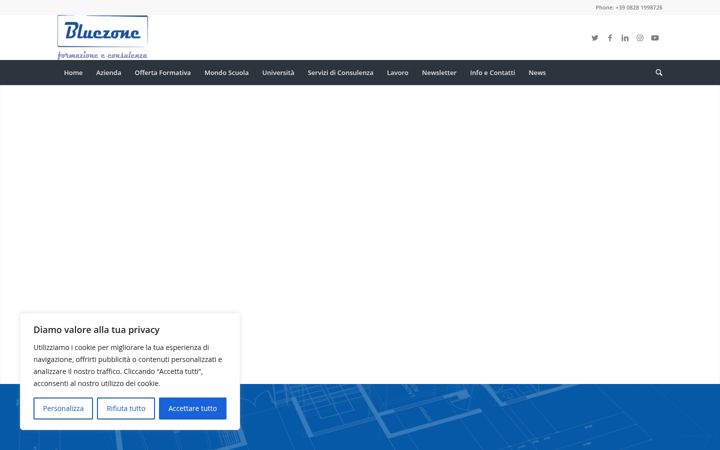Go to the Home menu item
720x450 pixels.
(73, 73)
